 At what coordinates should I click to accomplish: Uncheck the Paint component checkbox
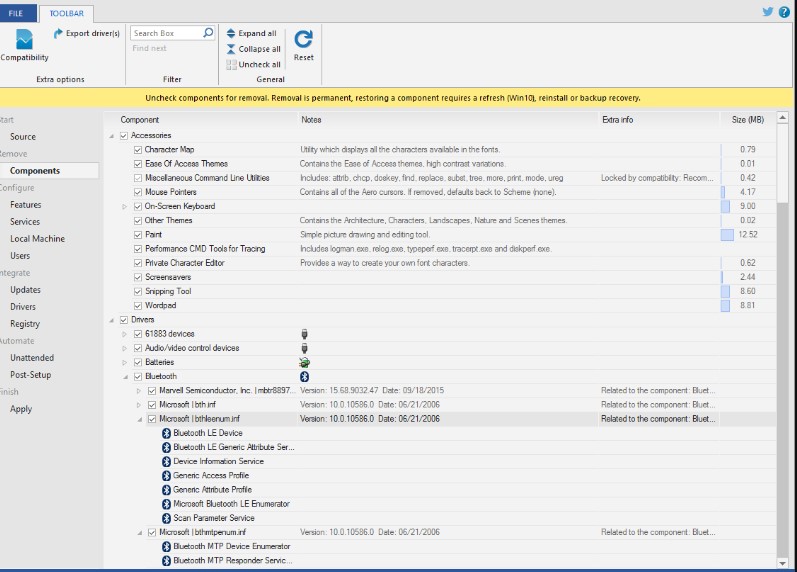(138, 234)
